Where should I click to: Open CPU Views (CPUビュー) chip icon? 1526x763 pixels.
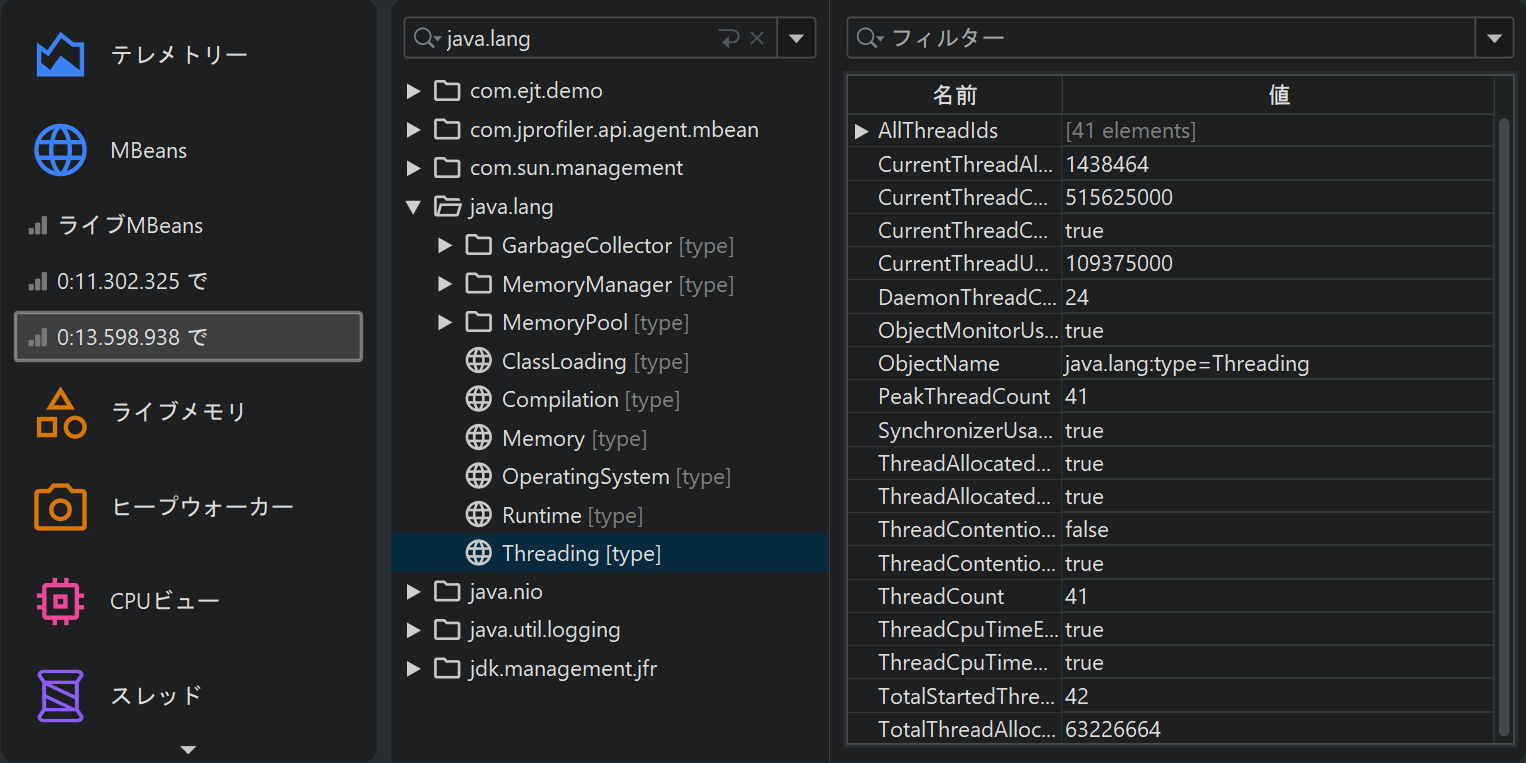click(x=60, y=601)
